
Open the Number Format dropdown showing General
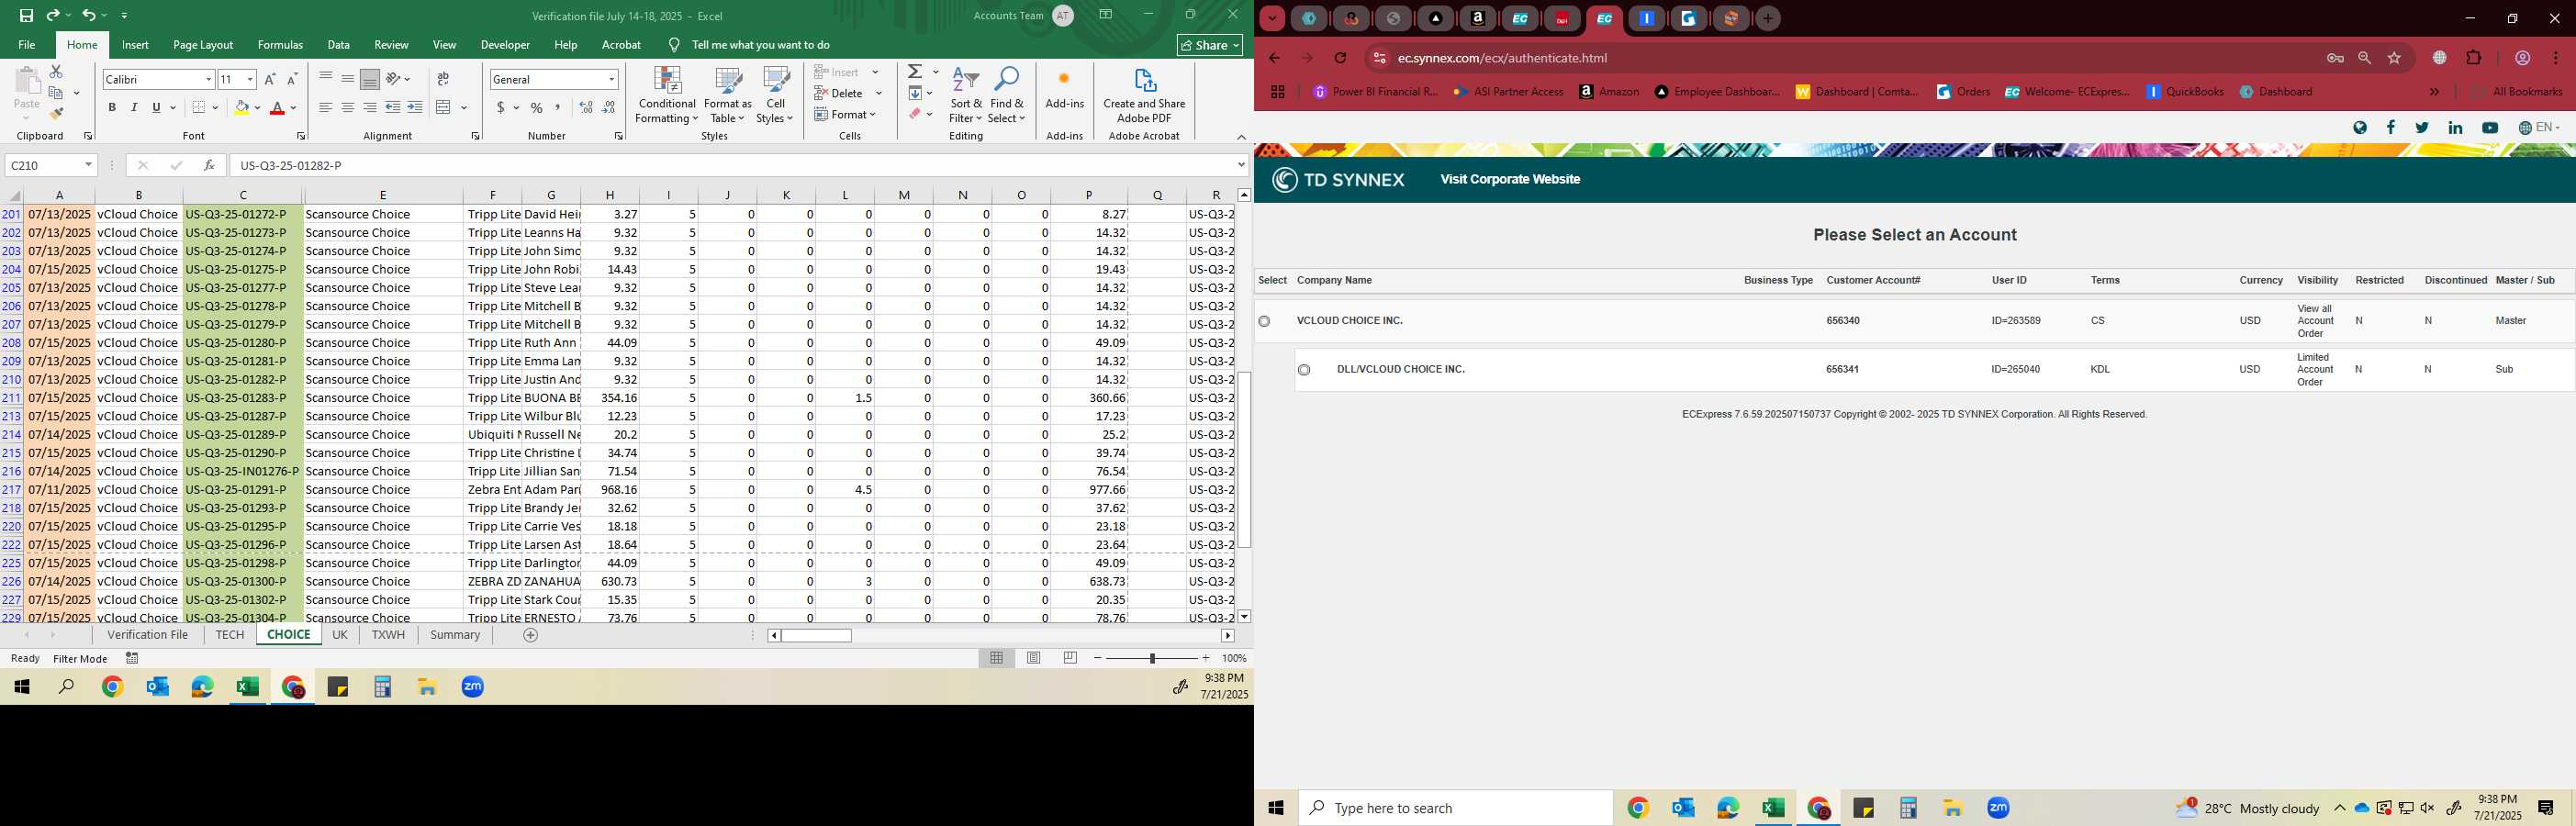pos(611,79)
